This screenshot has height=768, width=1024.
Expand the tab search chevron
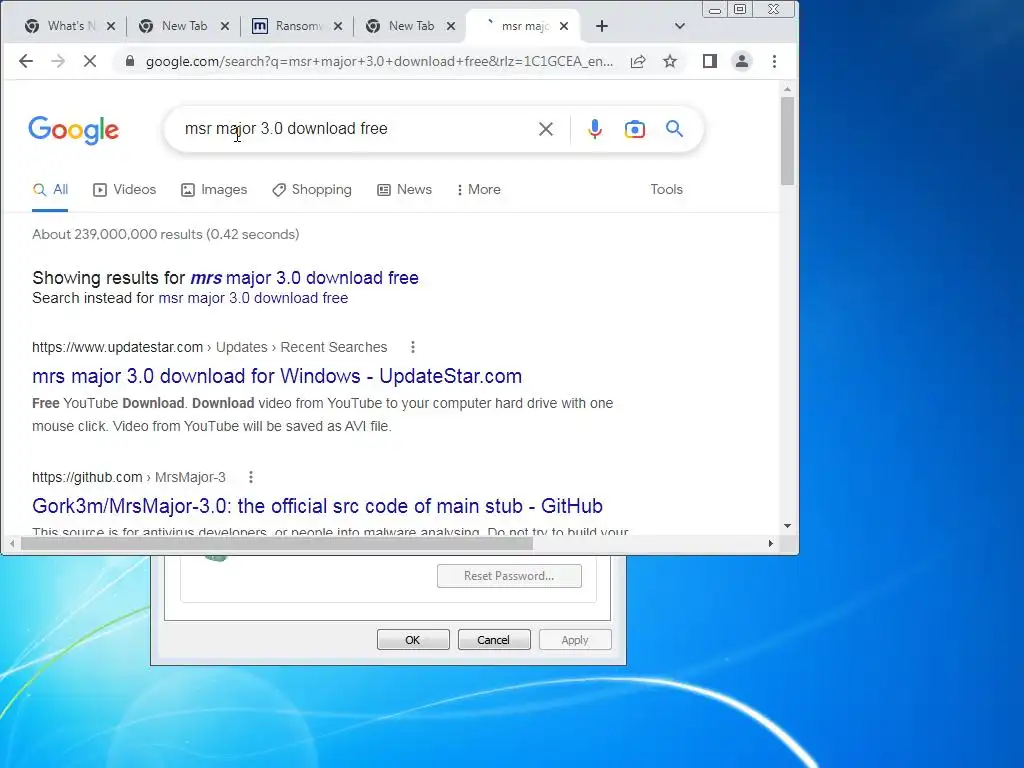point(680,26)
